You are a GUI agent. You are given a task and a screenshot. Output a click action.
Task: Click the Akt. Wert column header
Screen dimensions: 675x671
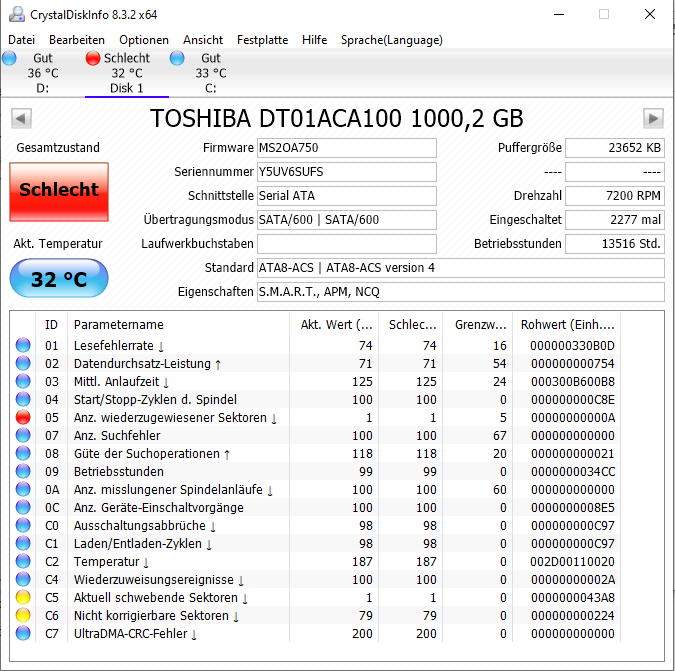pos(334,325)
